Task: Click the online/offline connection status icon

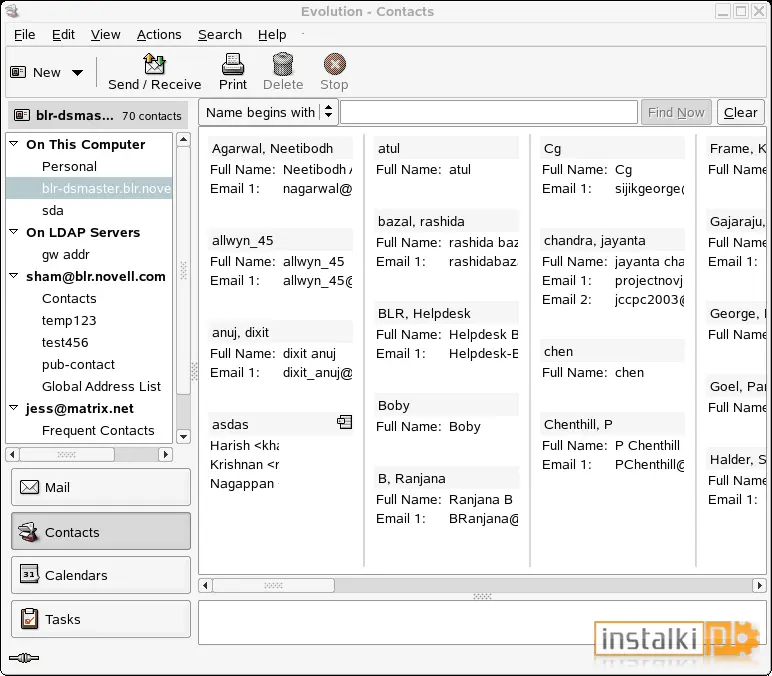Action: point(24,658)
